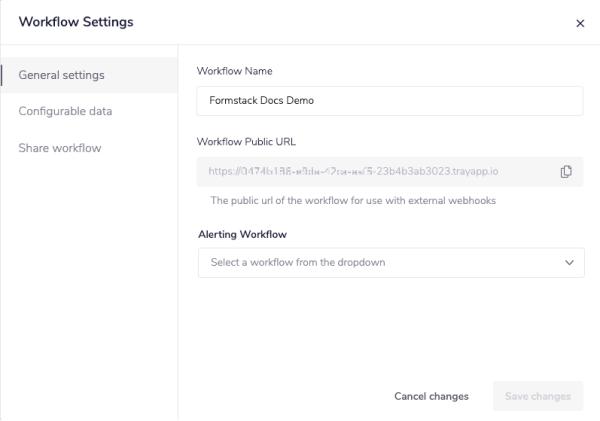
Task: Copy the workflow public URL
Action: [x=566, y=171]
